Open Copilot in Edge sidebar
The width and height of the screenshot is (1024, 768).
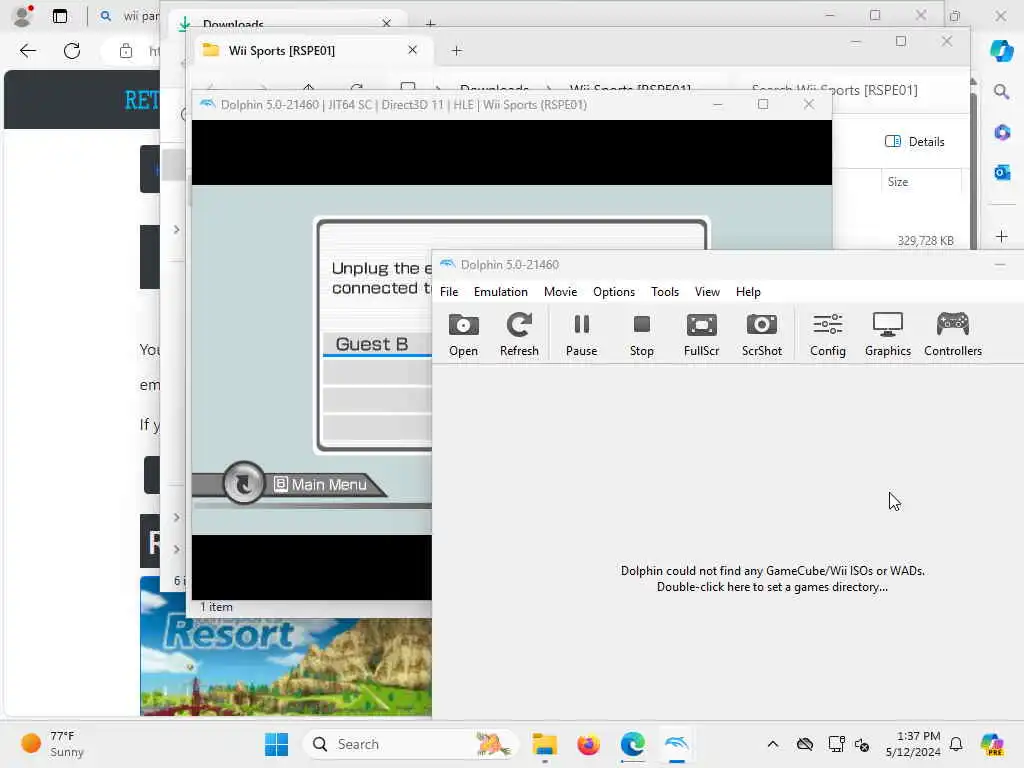coord(1002,51)
